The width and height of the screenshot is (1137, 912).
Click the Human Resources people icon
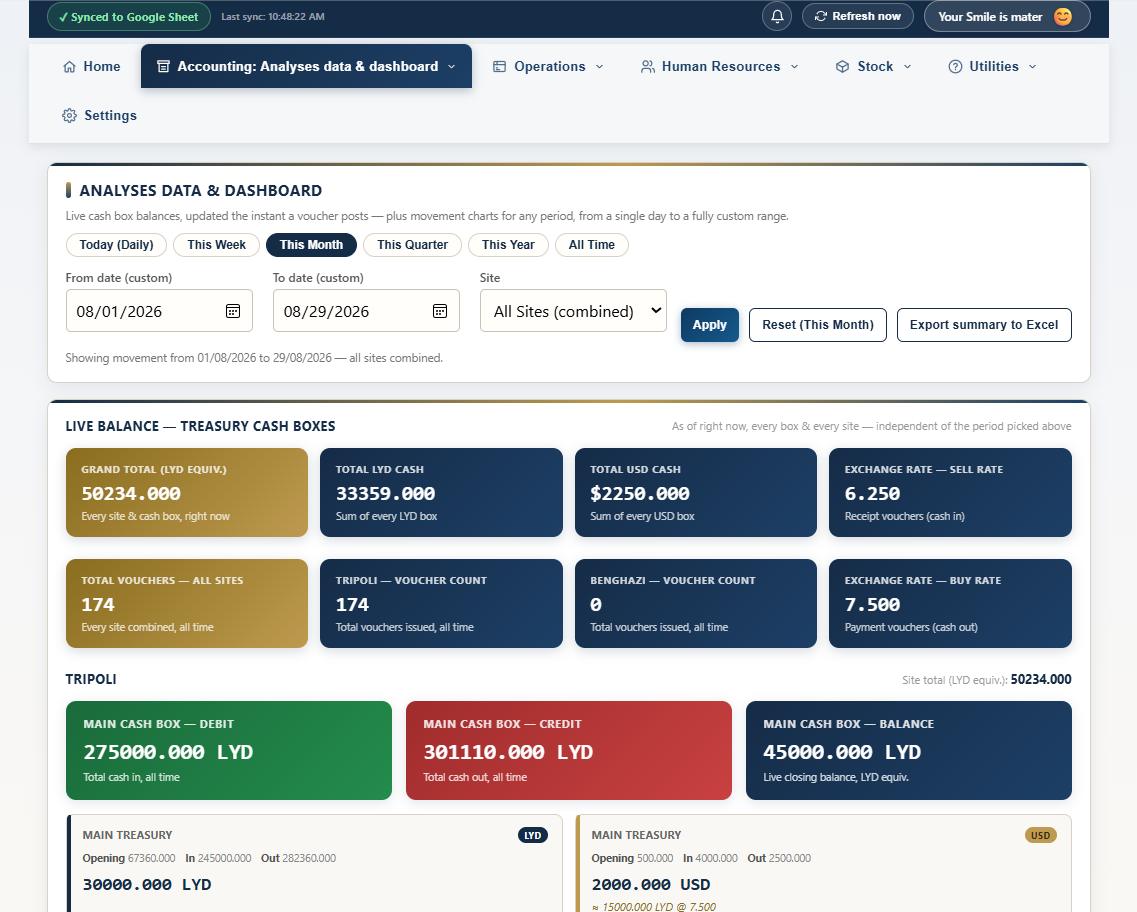[647, 67]
